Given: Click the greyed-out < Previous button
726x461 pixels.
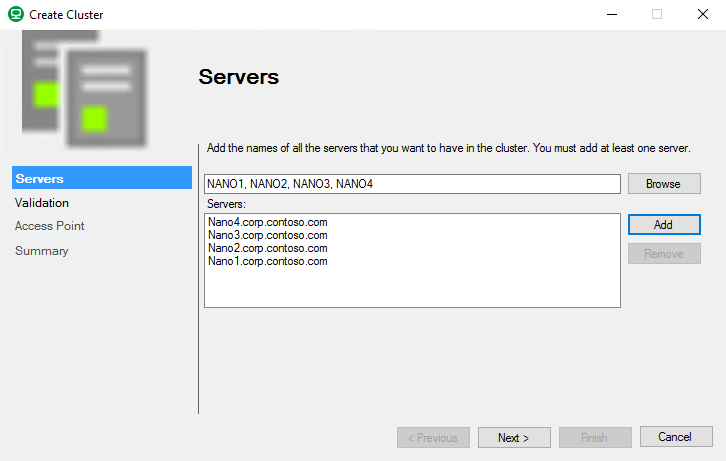Looking at the screenshot, I should tap(433, 437).
